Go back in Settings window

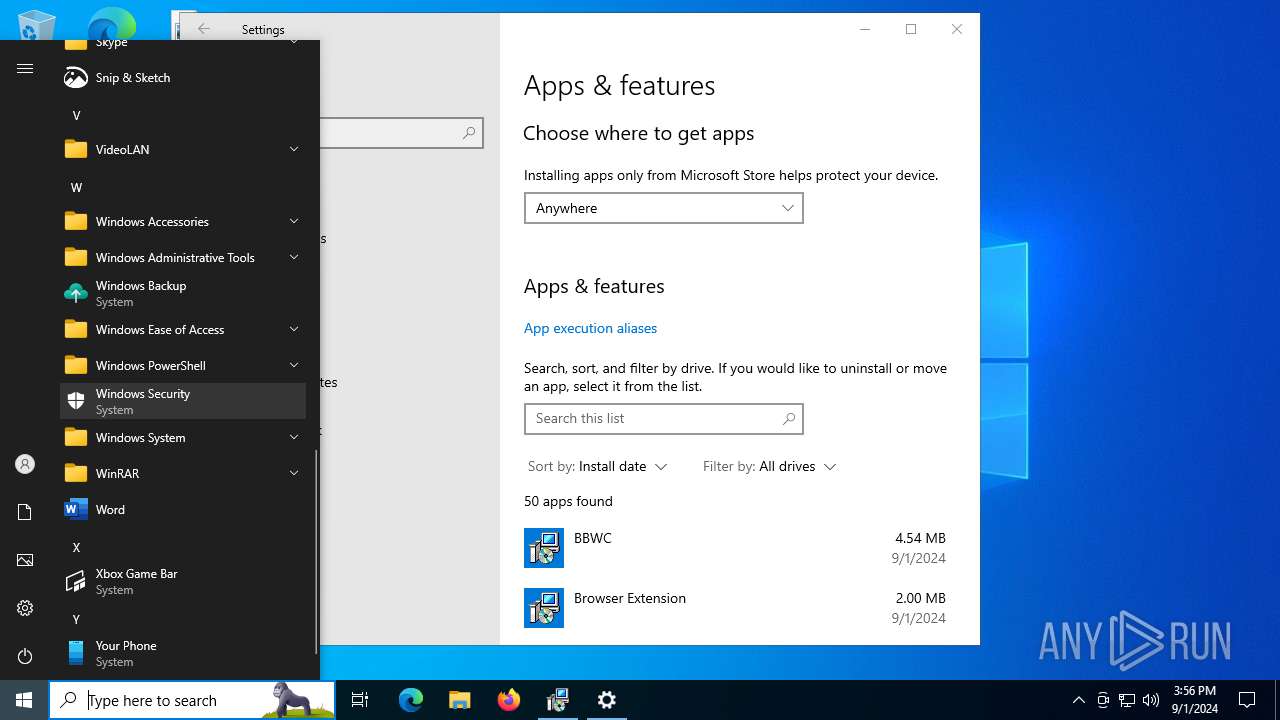coord(204,29)
